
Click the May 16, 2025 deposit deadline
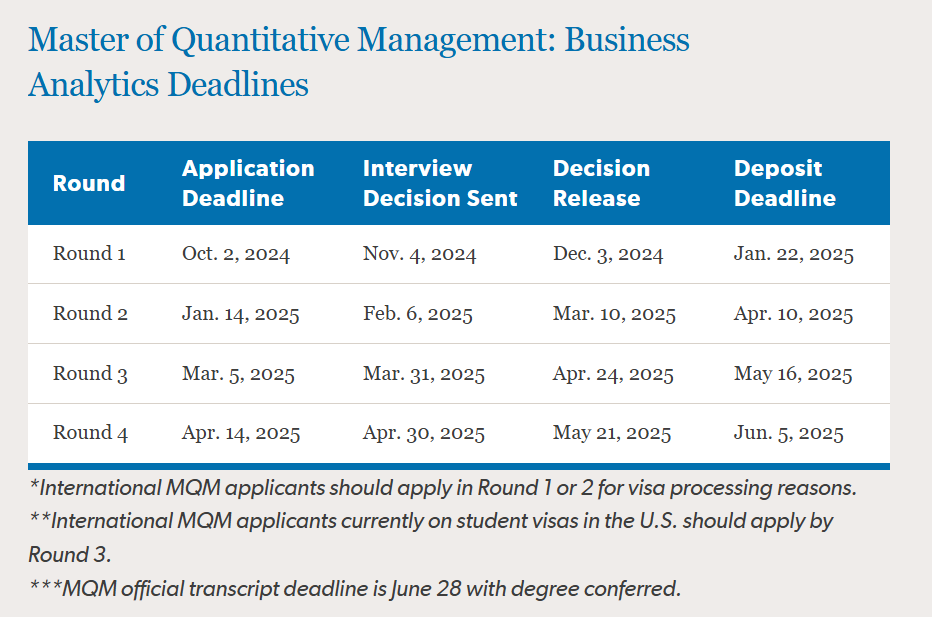[x=793, y=374]
